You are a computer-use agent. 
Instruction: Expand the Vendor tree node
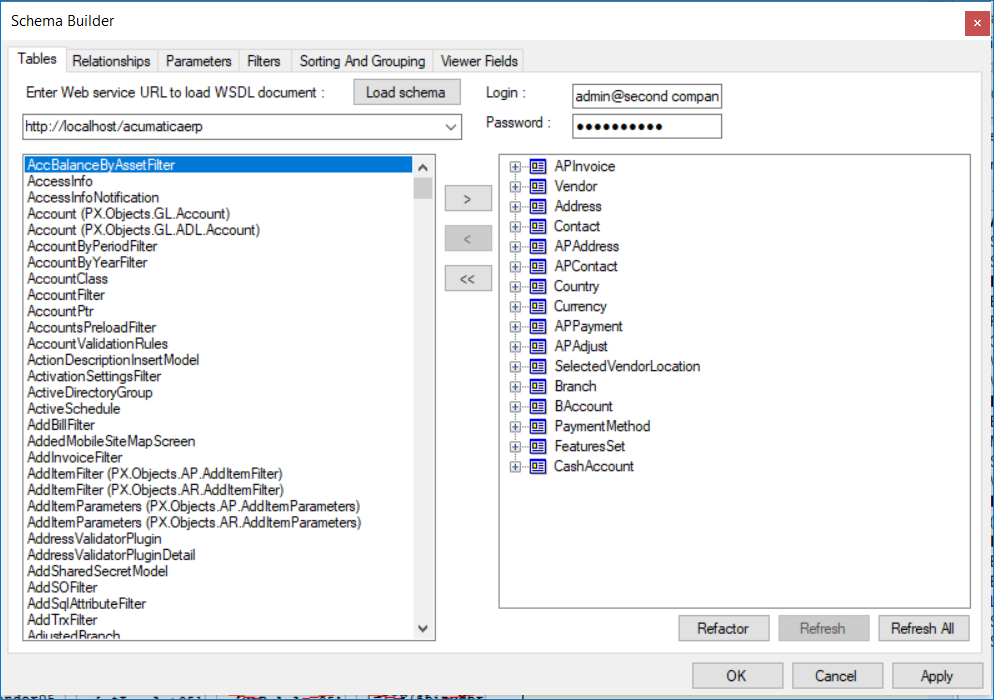click(515, 186)
